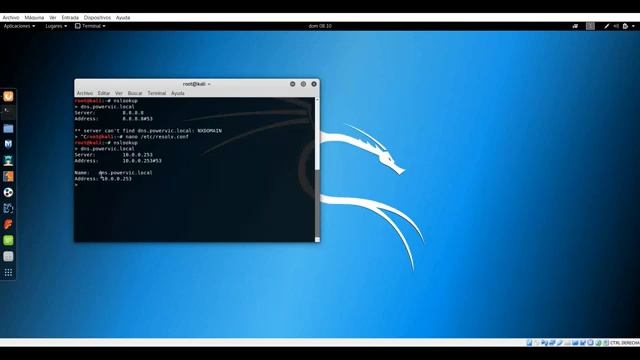This screenshot has height=360, width=640.
Task: Launch Burp Suite from the dock
Action: [x=8, y=176]
